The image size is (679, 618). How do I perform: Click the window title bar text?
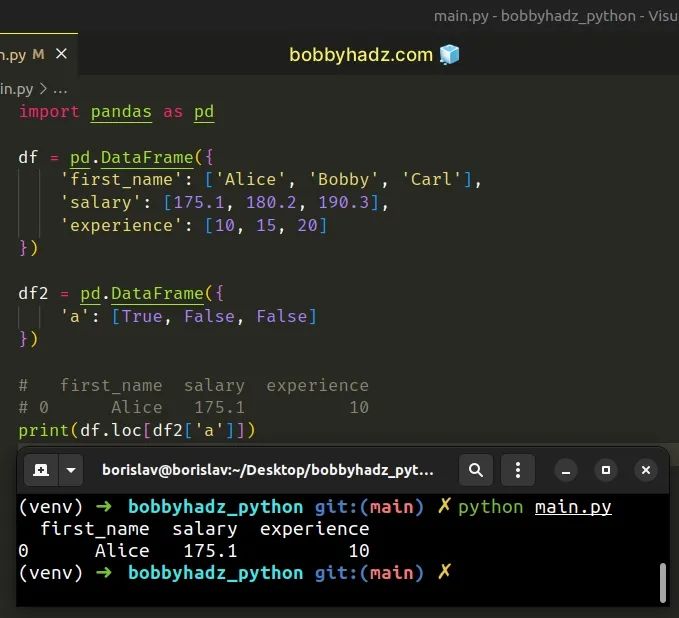pyautogui.click(x=556, y=16)
